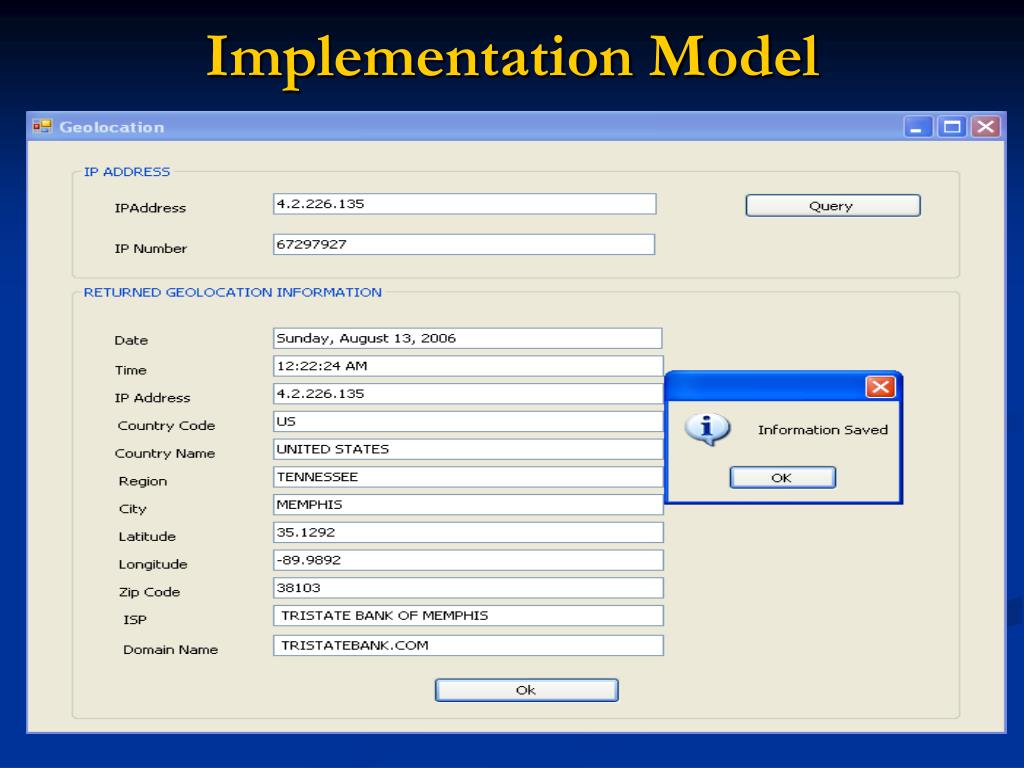Click the 'IP ADDRESS' group heading
The image size is (1024, 768).
[127, 172]
